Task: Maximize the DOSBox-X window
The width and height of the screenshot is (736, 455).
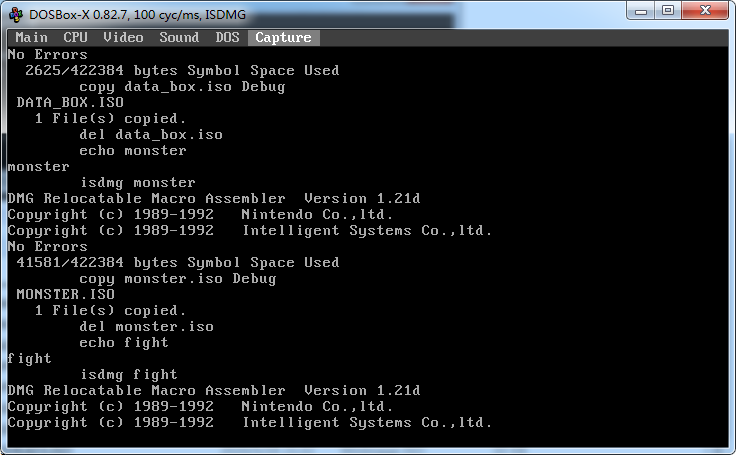Action: [668, 10]
